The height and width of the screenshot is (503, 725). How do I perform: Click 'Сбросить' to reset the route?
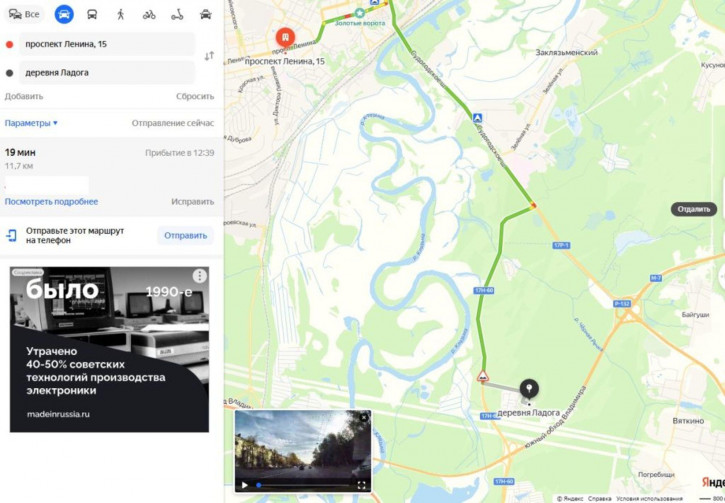[x=195, y=96]
